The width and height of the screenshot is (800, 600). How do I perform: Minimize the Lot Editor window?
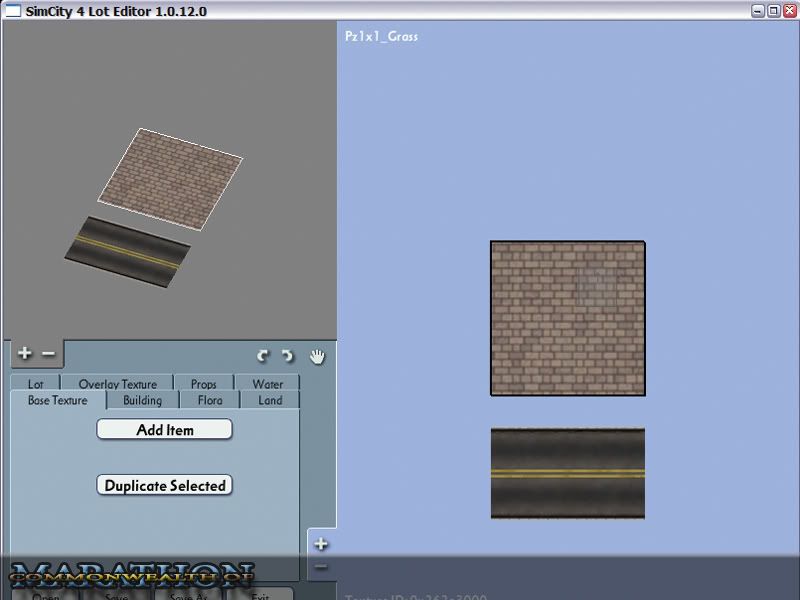tap(758, 11)
